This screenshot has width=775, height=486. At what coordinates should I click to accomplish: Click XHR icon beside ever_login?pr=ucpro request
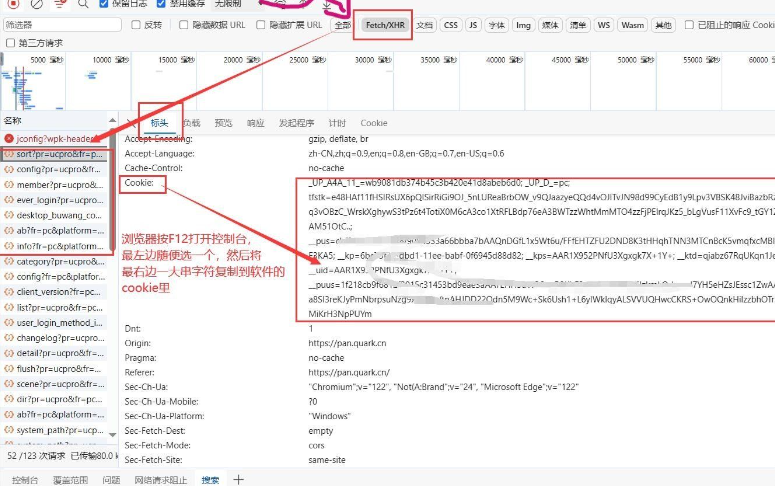click(9, 200)
